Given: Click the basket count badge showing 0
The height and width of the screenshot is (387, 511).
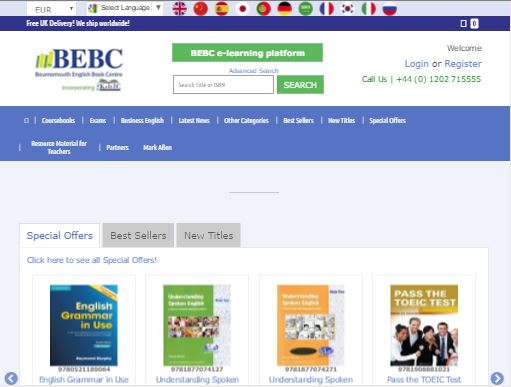Looking at the screenshot, I should click(474, 23).
